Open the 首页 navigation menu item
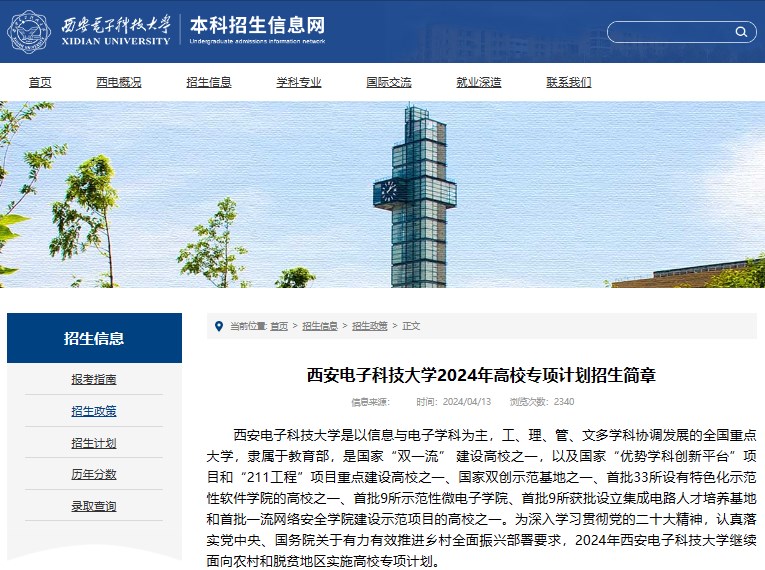 pyautogui.click(x=40, y=82)
